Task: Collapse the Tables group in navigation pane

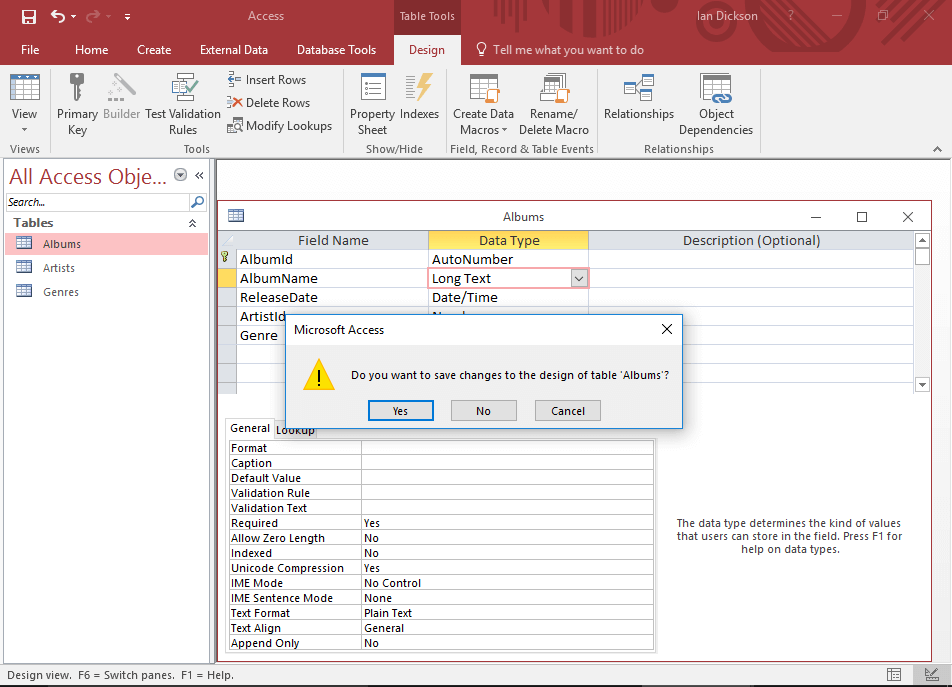Action: (193, 223)
